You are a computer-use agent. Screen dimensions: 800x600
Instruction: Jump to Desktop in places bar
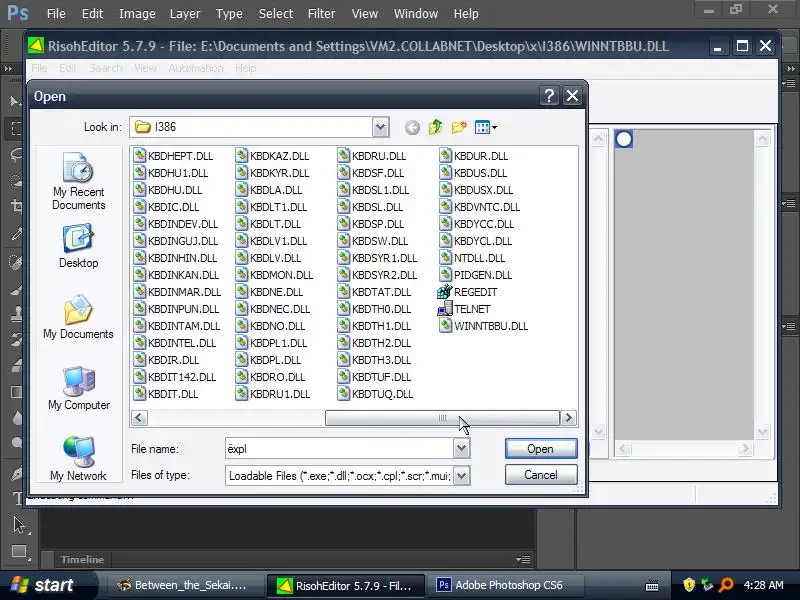pos(79,246)
